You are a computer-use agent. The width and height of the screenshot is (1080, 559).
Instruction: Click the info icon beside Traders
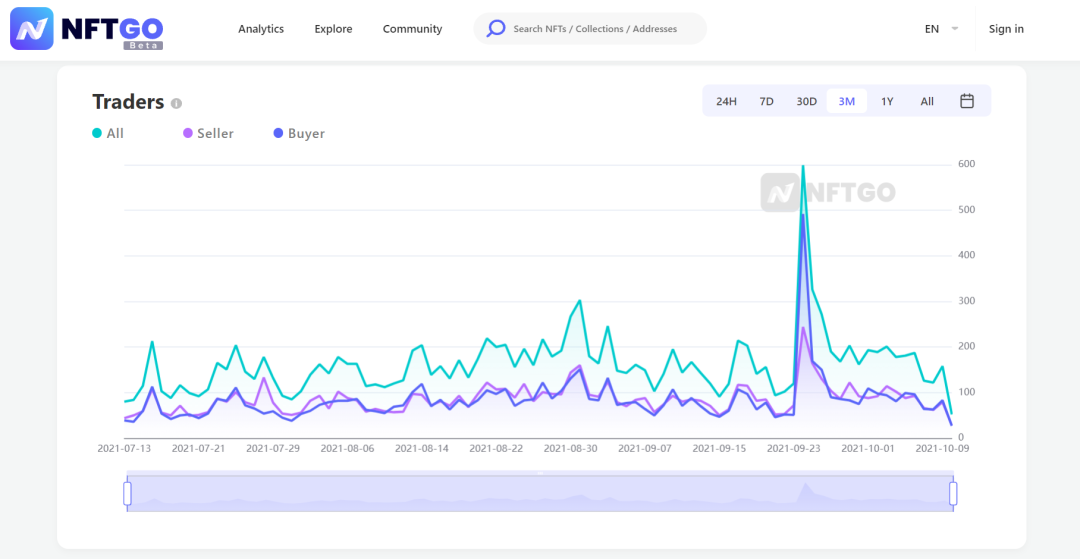(x=176, y=103)
